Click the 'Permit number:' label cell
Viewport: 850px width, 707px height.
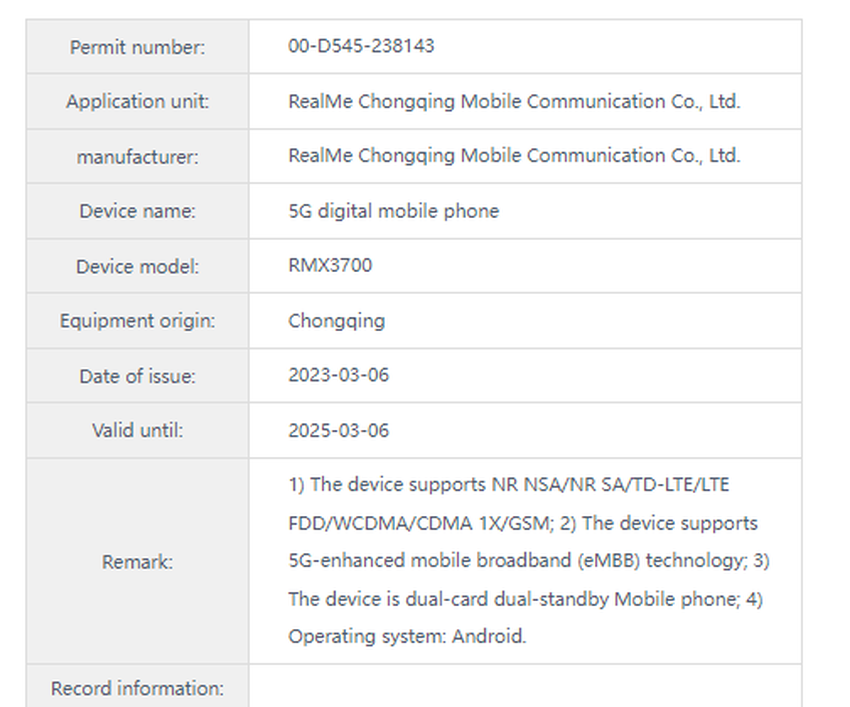[x=137, y=47]
